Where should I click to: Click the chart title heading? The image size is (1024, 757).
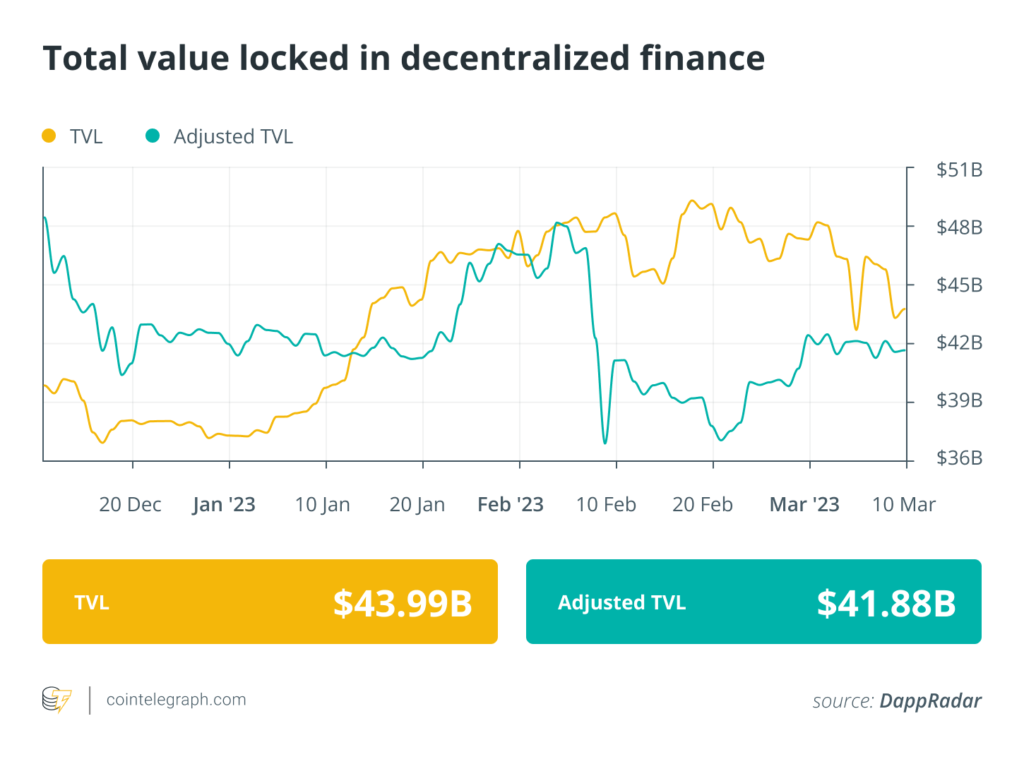click(403, 59)
